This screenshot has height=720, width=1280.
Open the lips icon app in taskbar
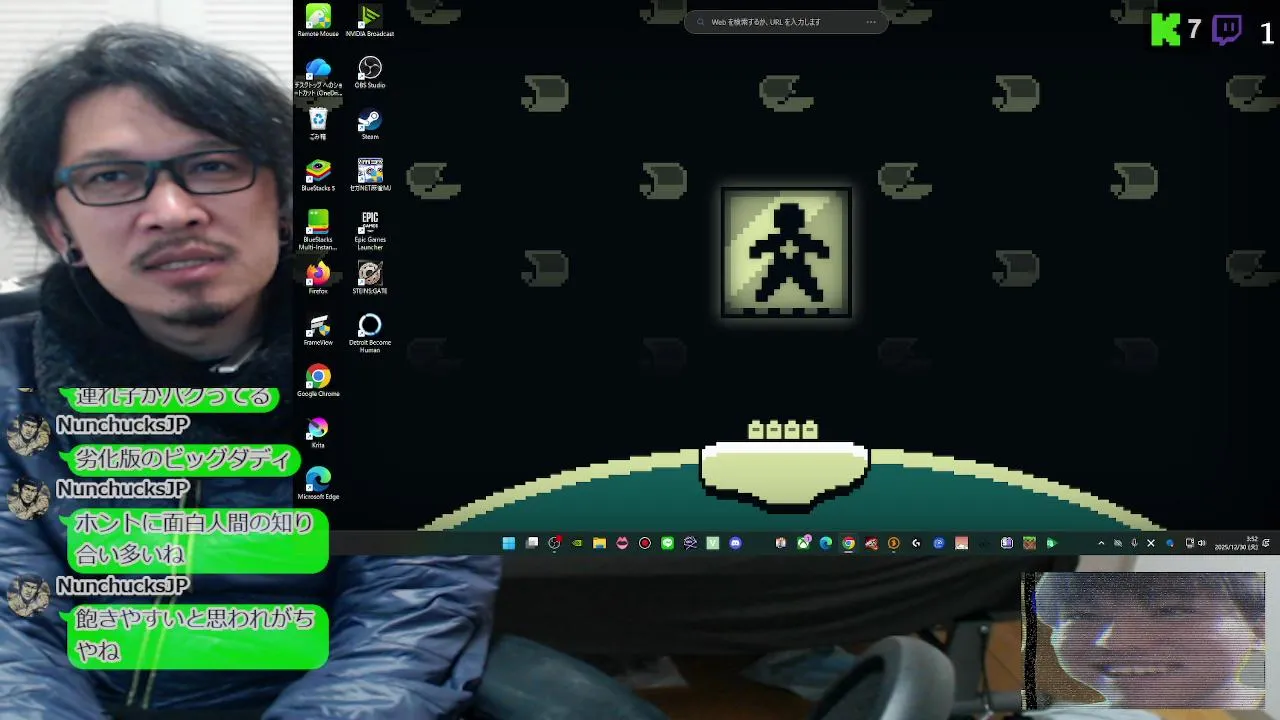(622, 543)
